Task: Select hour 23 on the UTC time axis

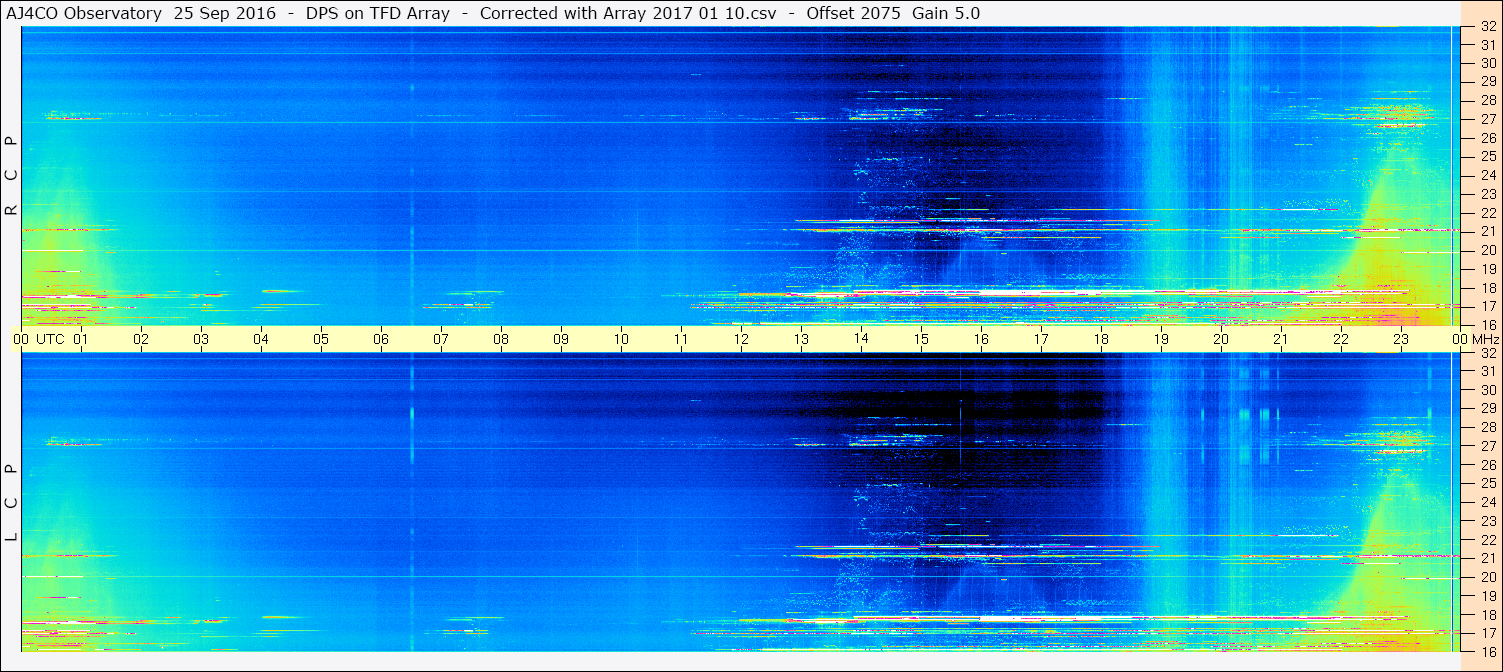Action: pyautogui.click(x=1401, y=339)
